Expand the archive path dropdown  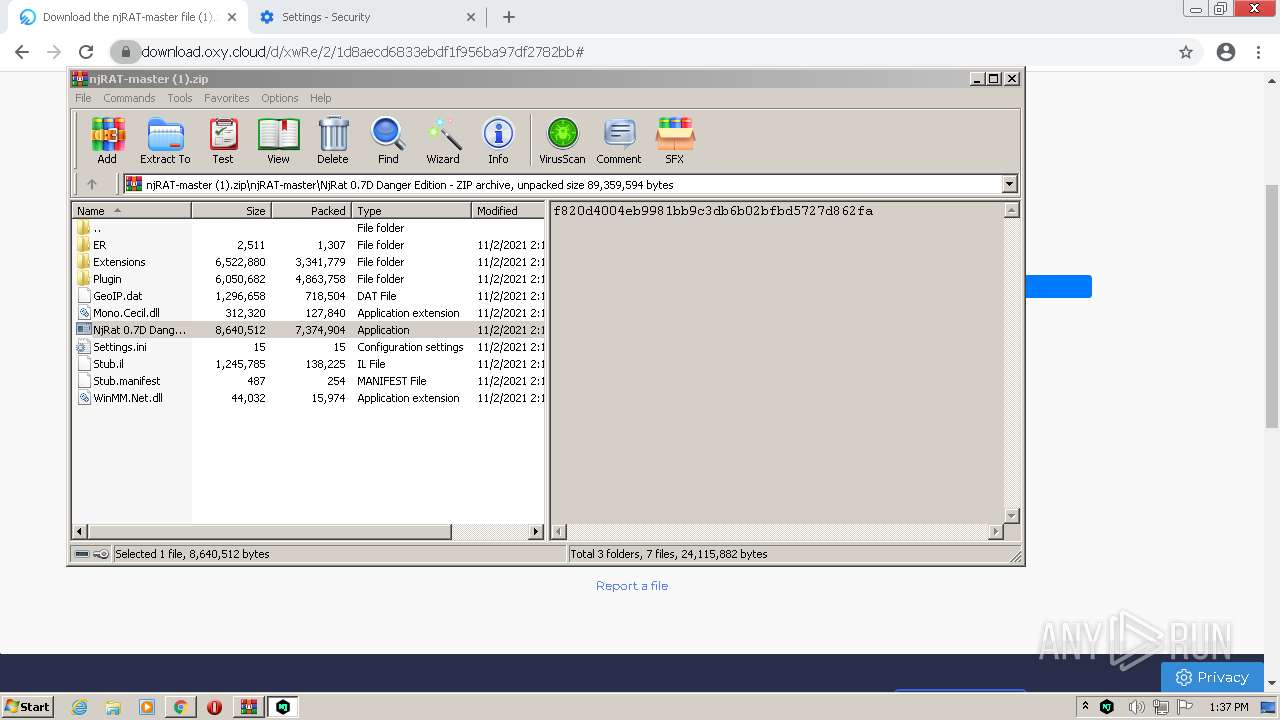coord(1009,184)
